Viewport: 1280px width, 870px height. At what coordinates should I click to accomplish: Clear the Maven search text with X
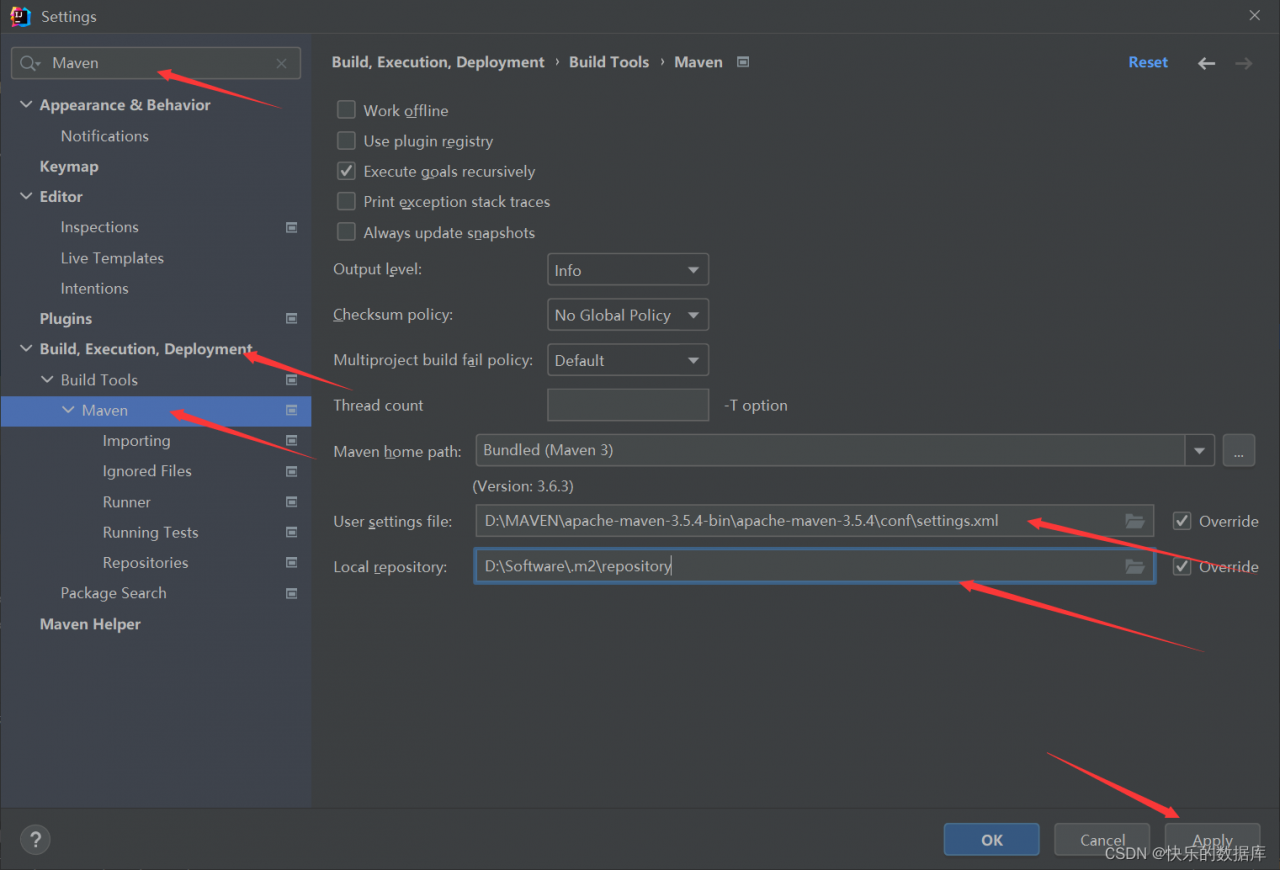pyautogui.click(x=282, y=63)
